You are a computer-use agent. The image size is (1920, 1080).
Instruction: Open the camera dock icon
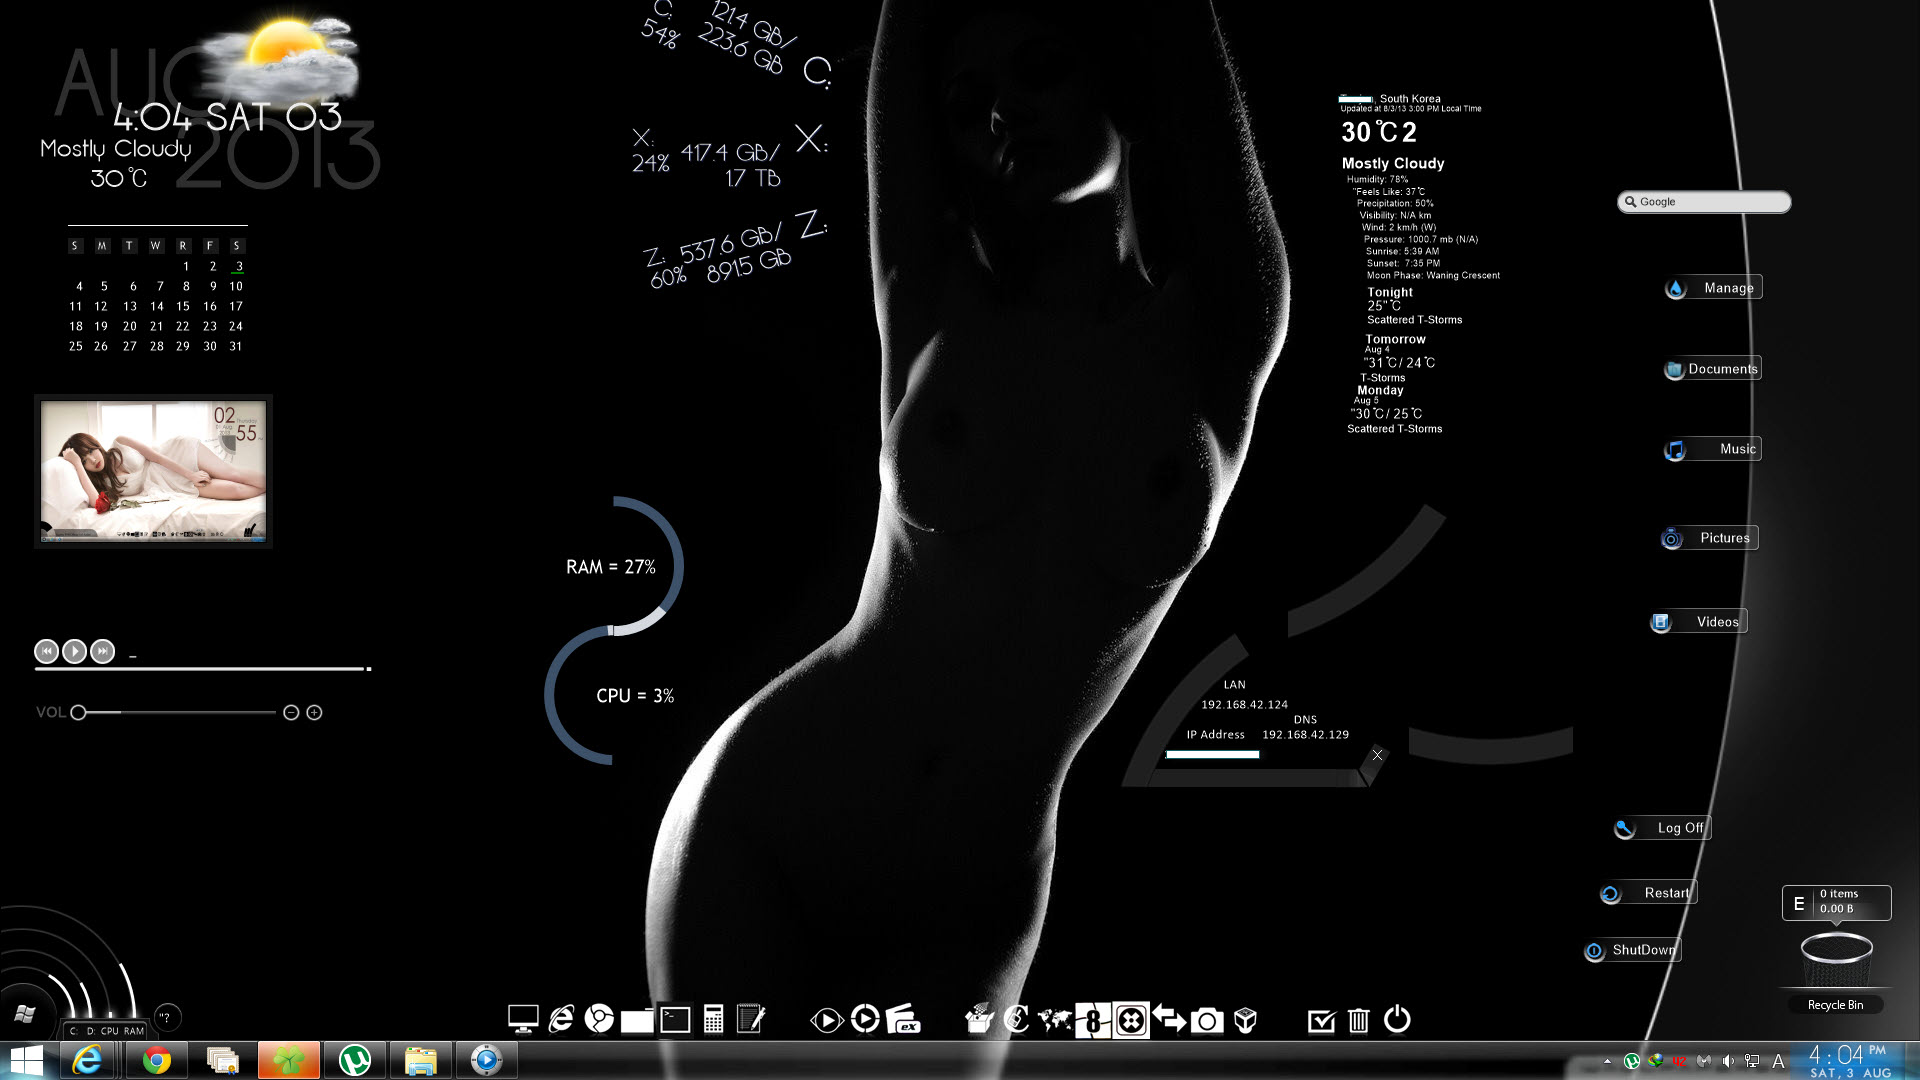[x=1207, y=1020]
